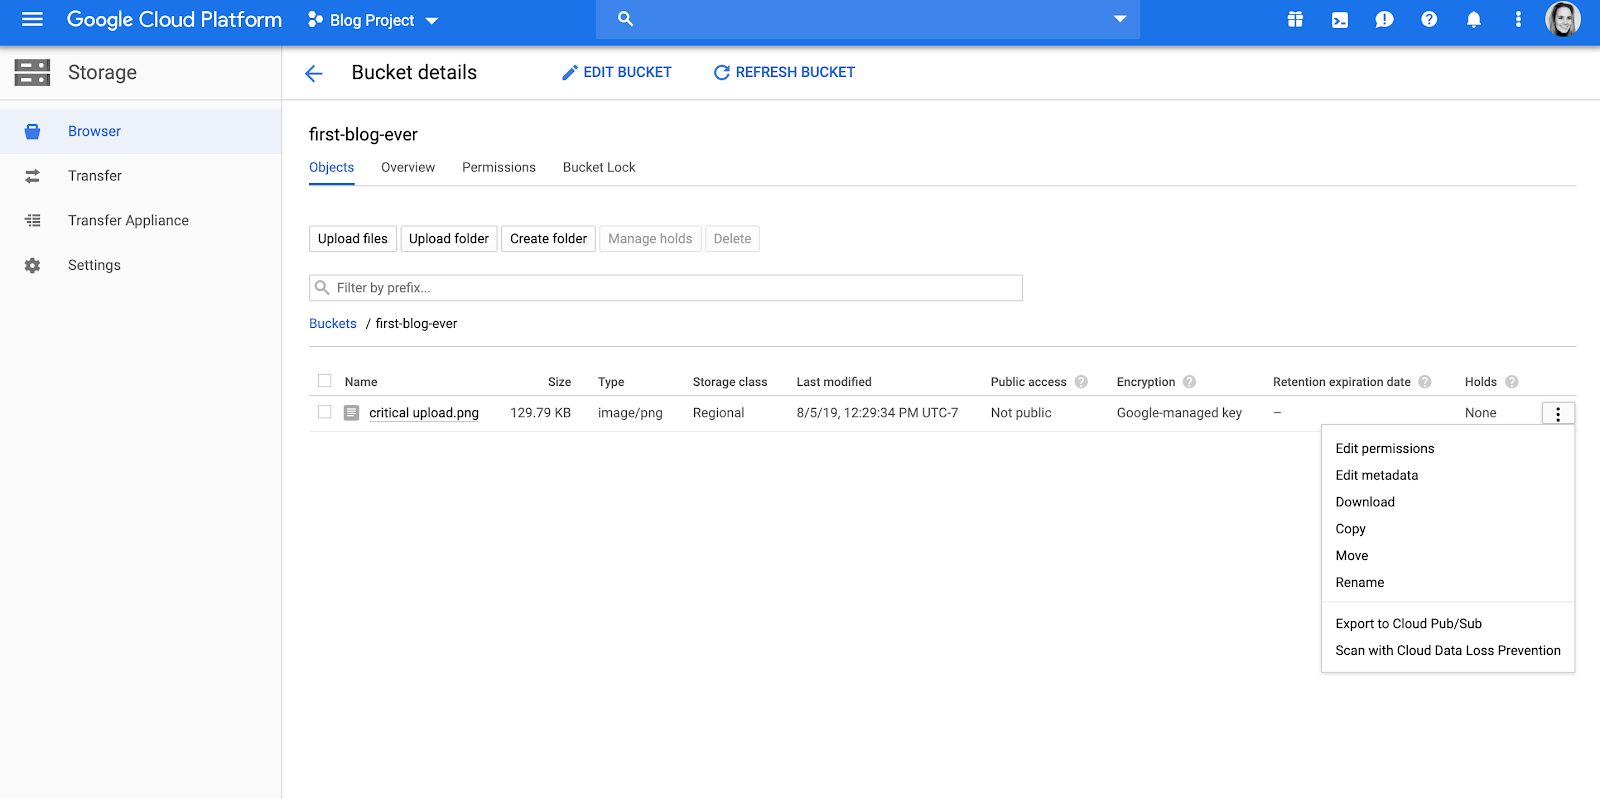Switch to the Overview tab
Screen dimensions: 1600x799
(408, 167)
